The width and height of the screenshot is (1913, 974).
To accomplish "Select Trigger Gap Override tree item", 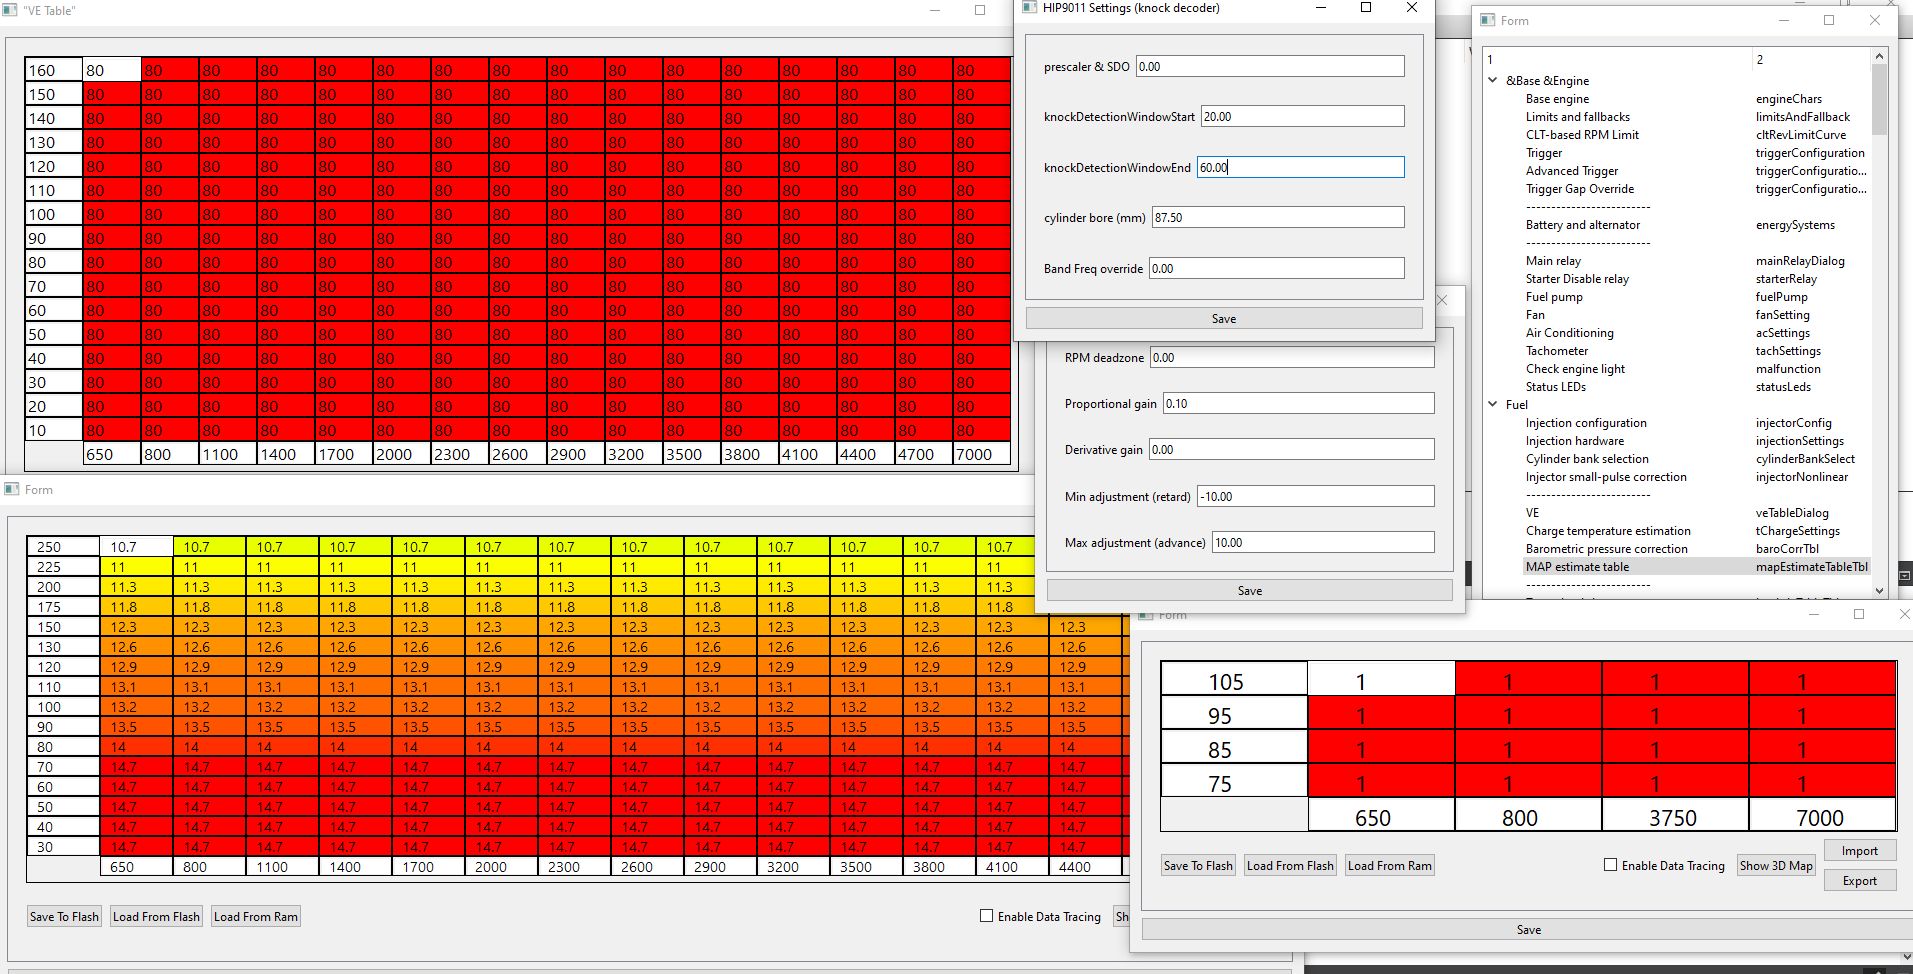I will (1579, 189).
